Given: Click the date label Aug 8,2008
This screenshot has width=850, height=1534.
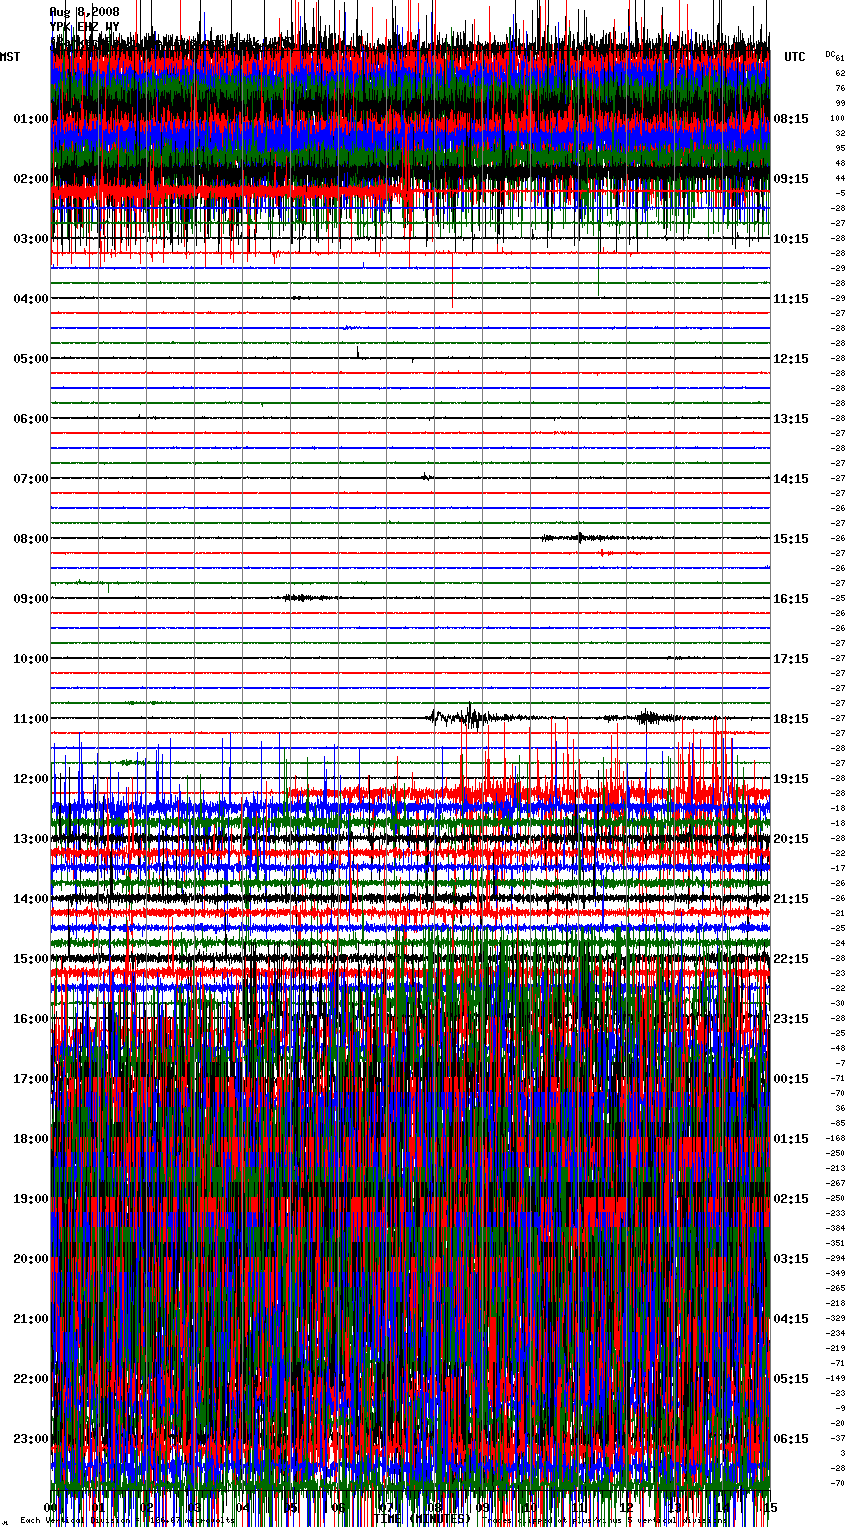Looking at the screenshot, I should 84,12.
